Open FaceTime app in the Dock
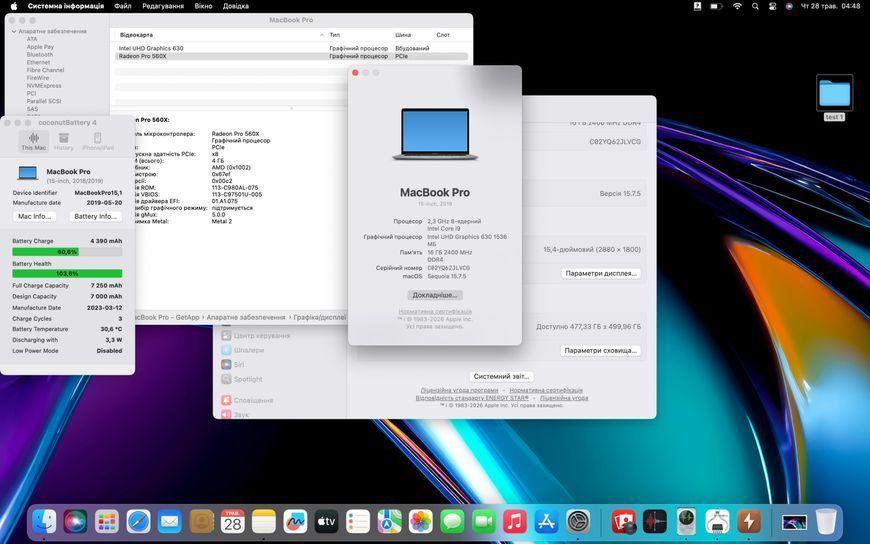Image resolution: width=870 pixels, height=544 pixels. click(484, 522)
